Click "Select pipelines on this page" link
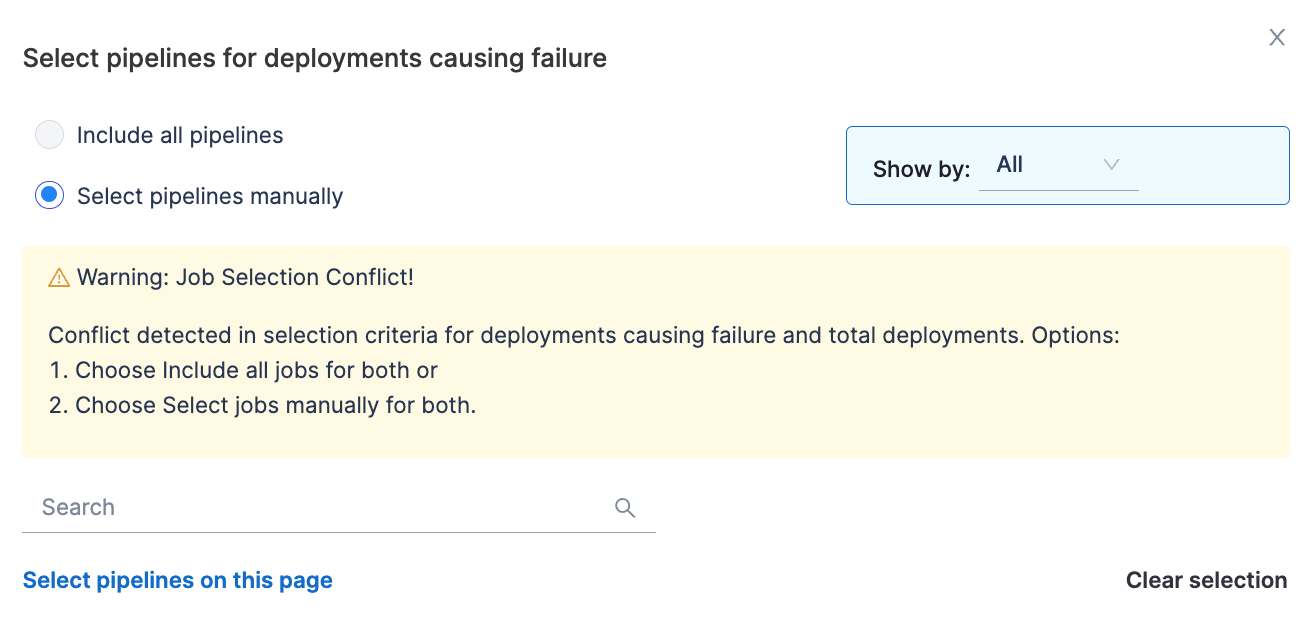Viewport: 1314px width, 630px height. (x=178, y=581)
